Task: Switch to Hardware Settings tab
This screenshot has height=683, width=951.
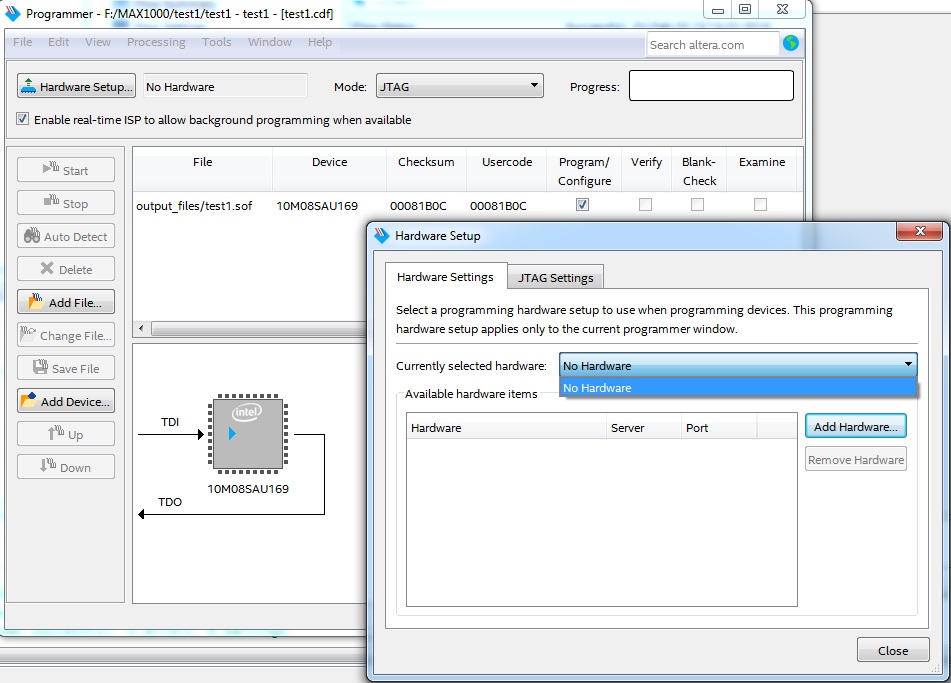Action: pos(445,277)
